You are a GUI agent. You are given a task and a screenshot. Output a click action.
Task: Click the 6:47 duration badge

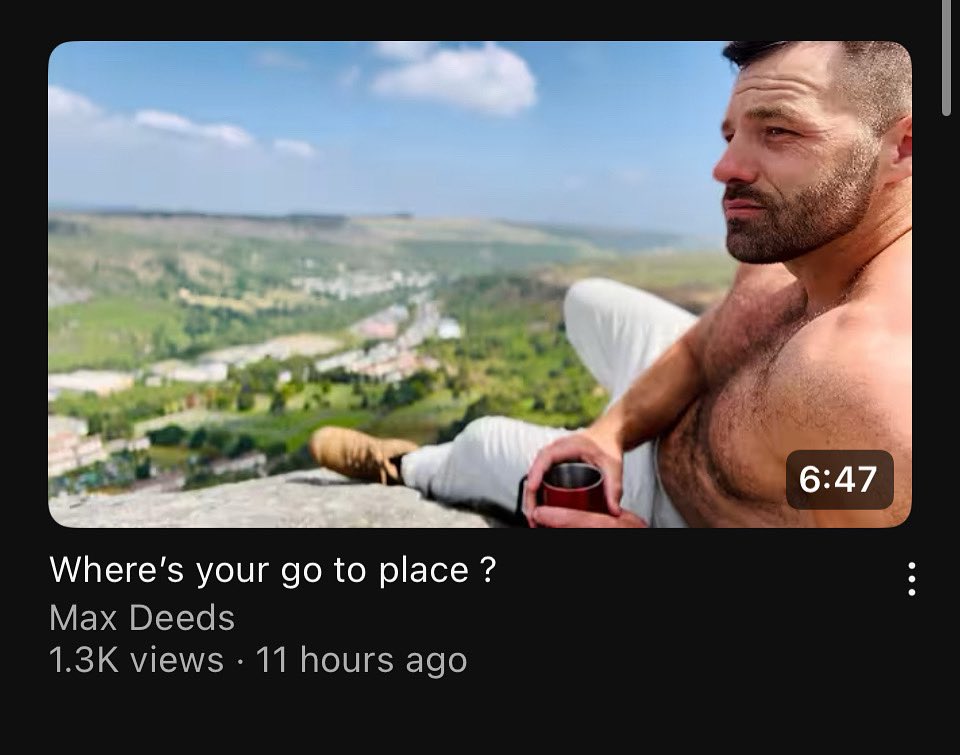(839, 479)
